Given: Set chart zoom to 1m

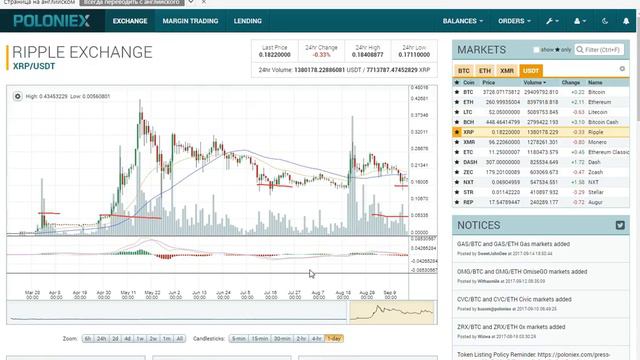Looking at the screenshot, I should [167, 338].
